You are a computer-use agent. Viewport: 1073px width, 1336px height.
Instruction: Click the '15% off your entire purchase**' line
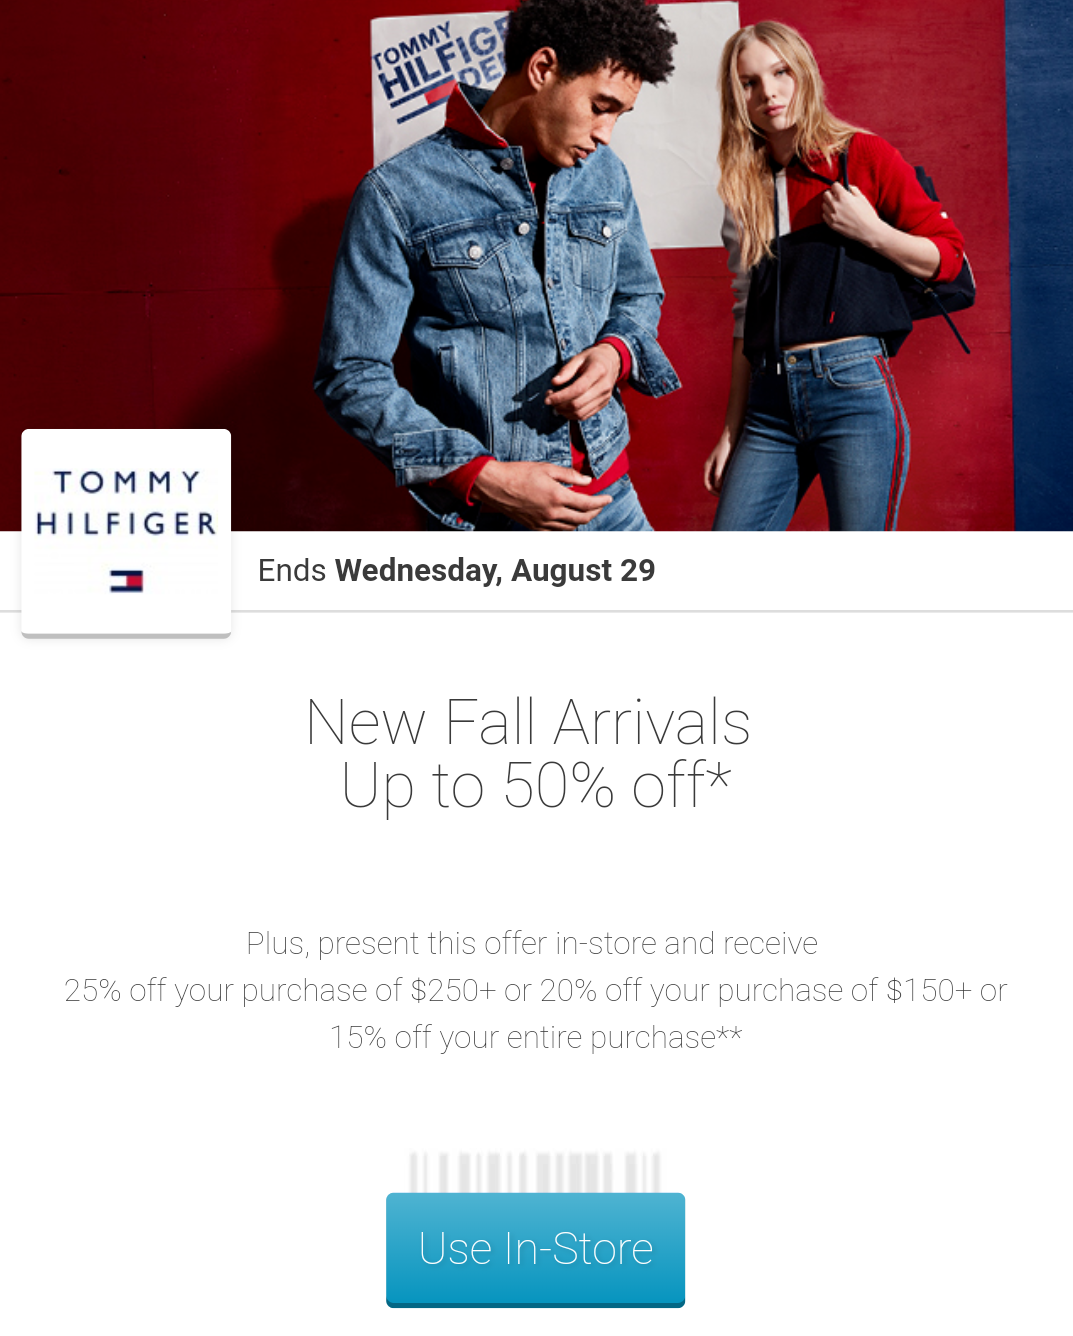pos(536,1038)
